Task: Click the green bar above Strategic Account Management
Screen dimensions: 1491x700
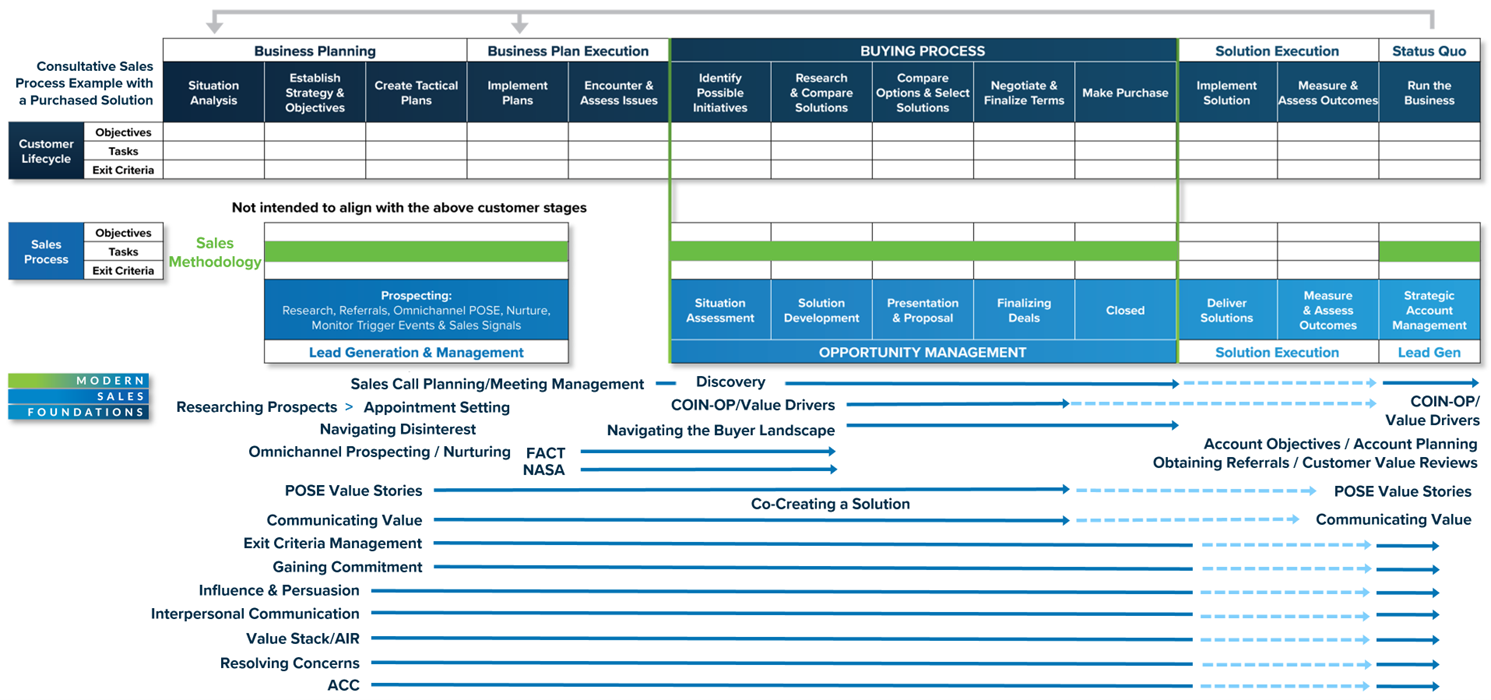Action: pos(1429,251)
